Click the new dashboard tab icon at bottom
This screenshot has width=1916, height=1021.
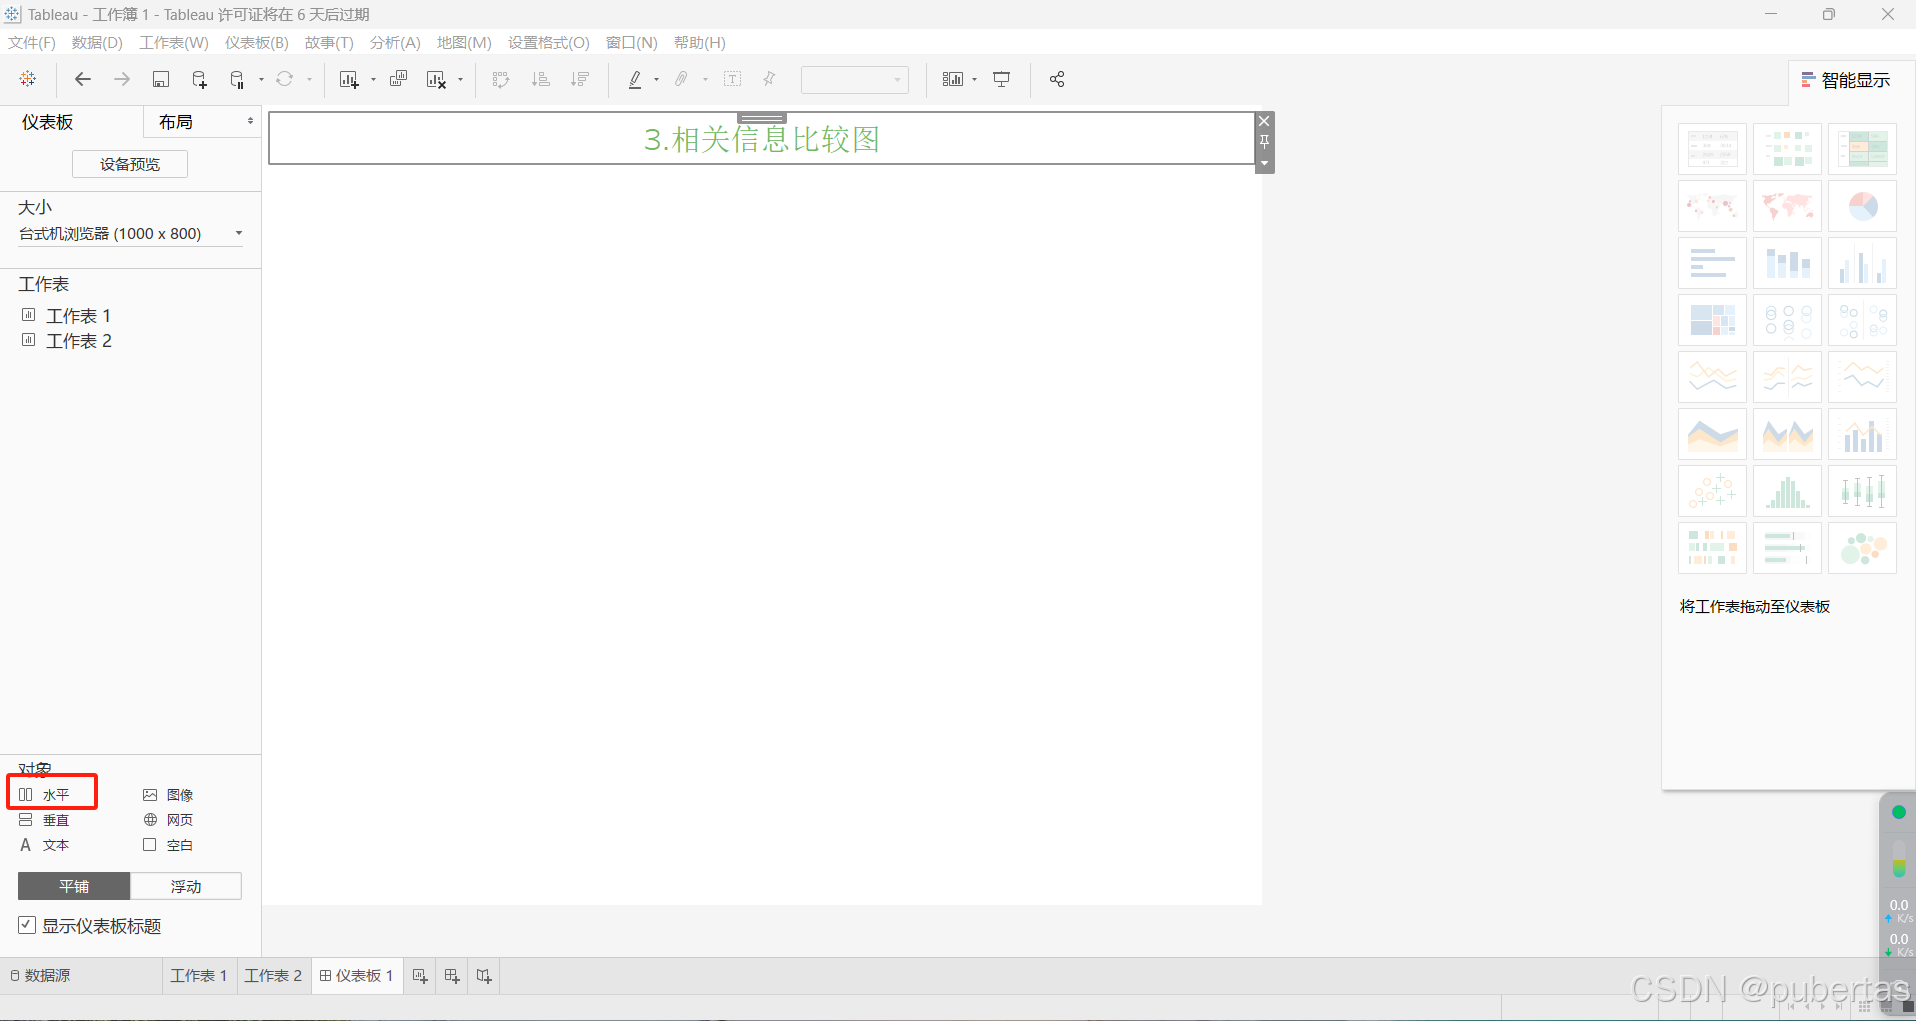click(452, 976)
